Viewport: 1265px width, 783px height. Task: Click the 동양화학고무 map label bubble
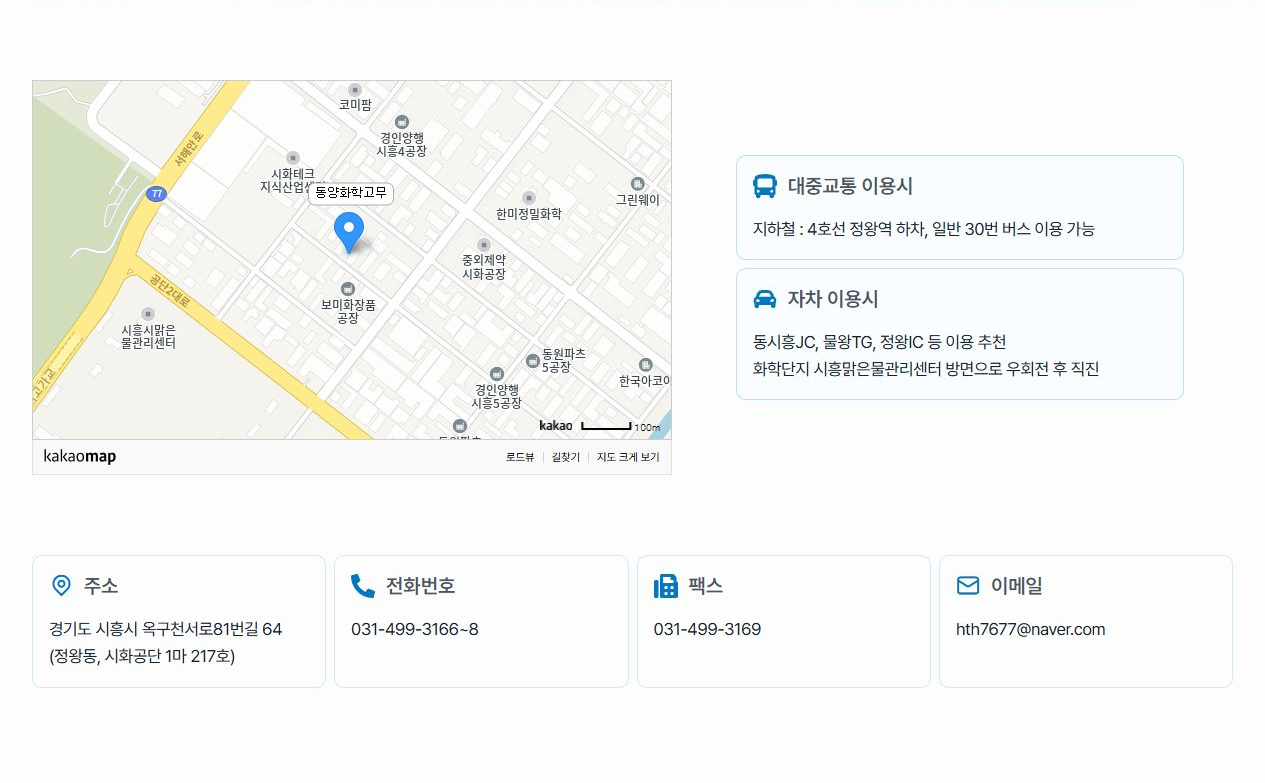point(350,193)
